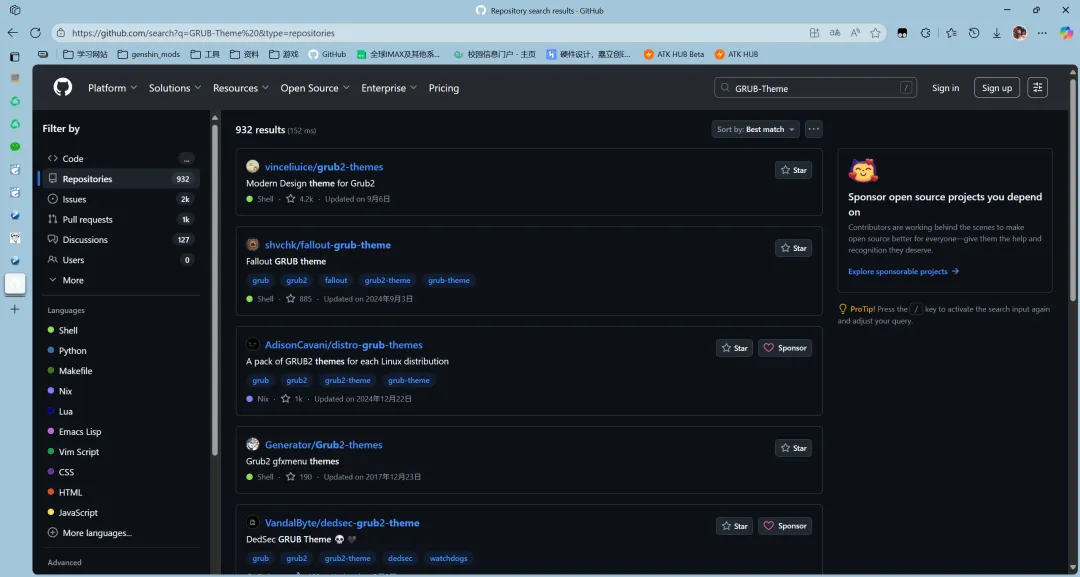
Task: Star the Generator/Grub2-themes repository
Action: [x=793, y=448]
